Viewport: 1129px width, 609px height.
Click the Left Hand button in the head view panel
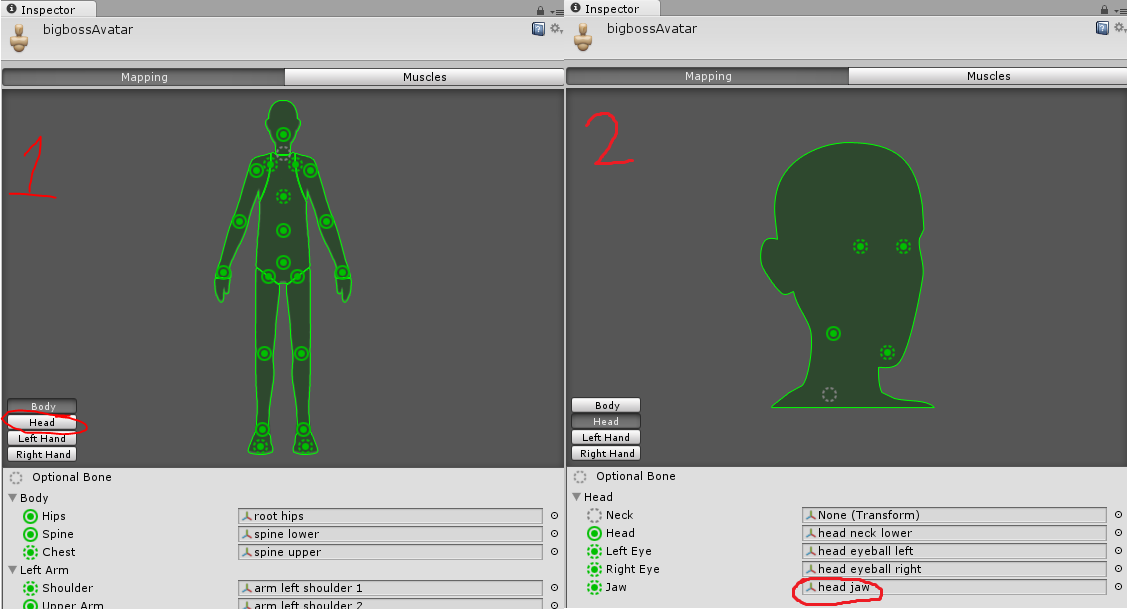[606, 438]
